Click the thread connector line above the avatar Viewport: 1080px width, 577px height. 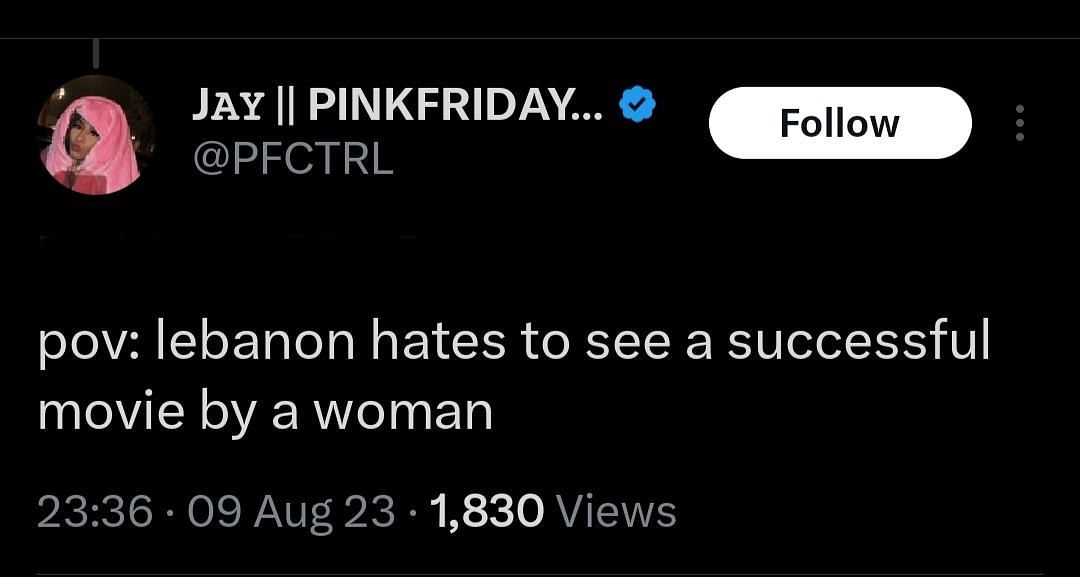[x=96, y=53]
